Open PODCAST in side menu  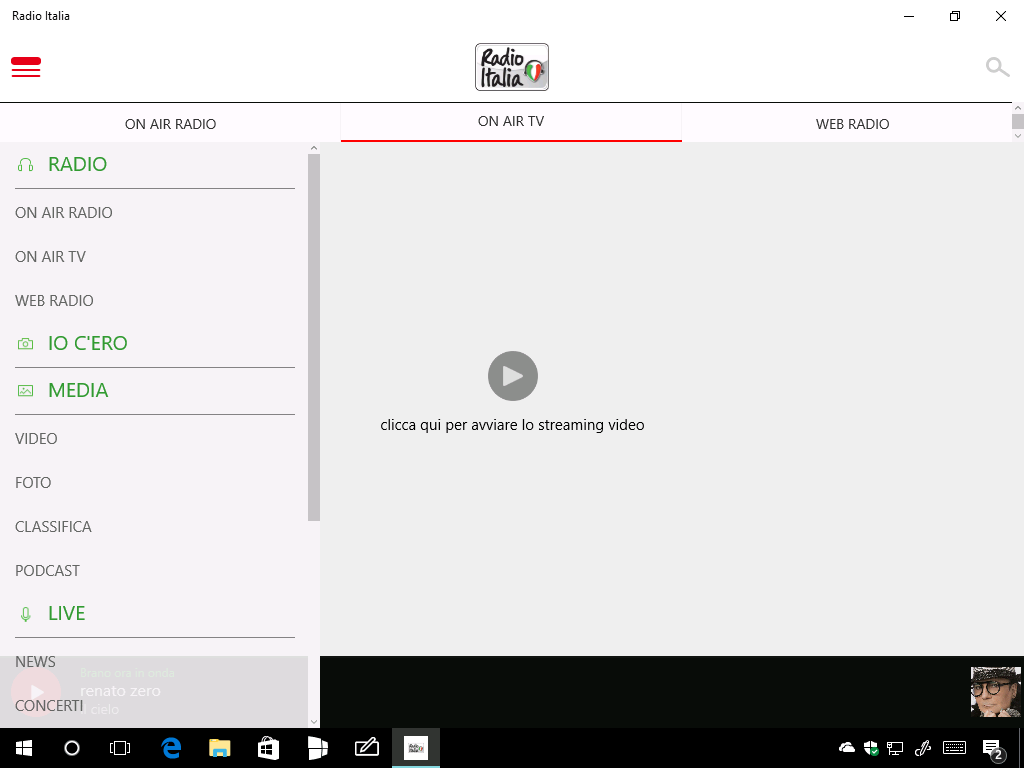click(48, 571)
